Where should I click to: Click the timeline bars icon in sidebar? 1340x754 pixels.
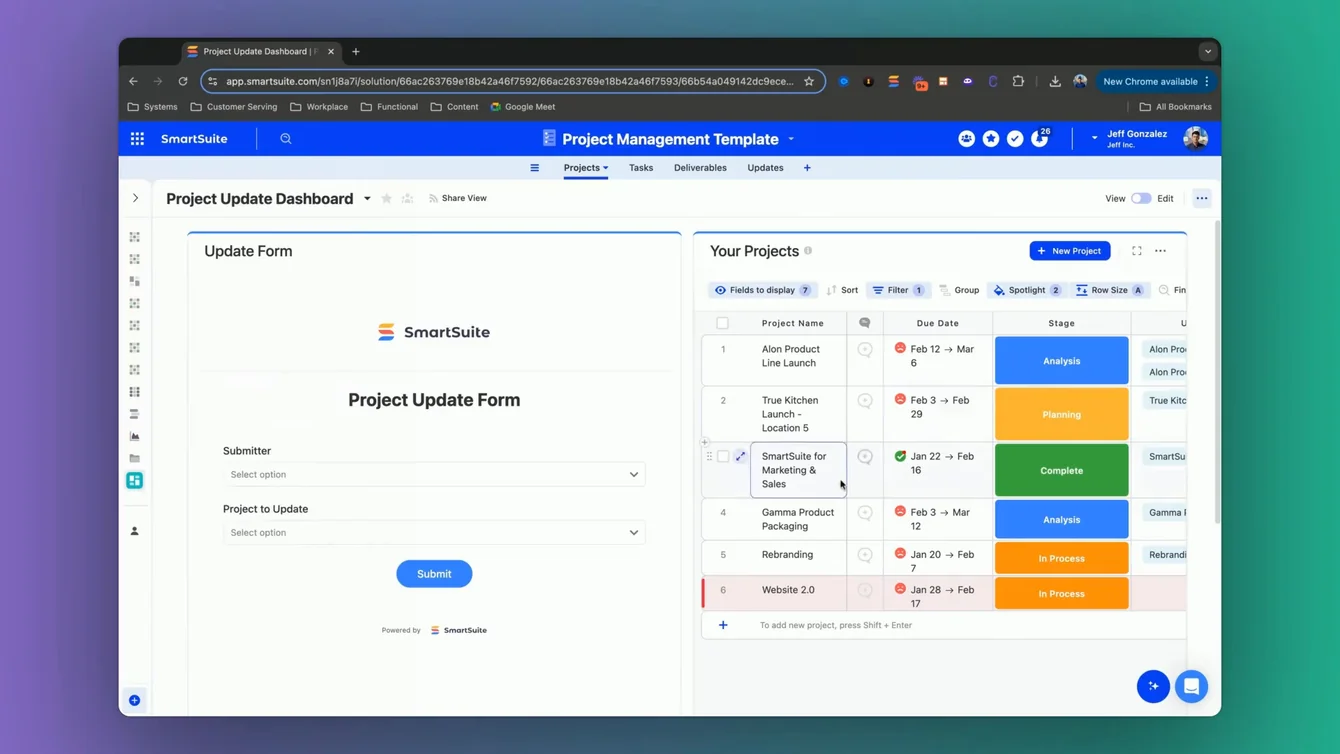(x=135, y=414)
